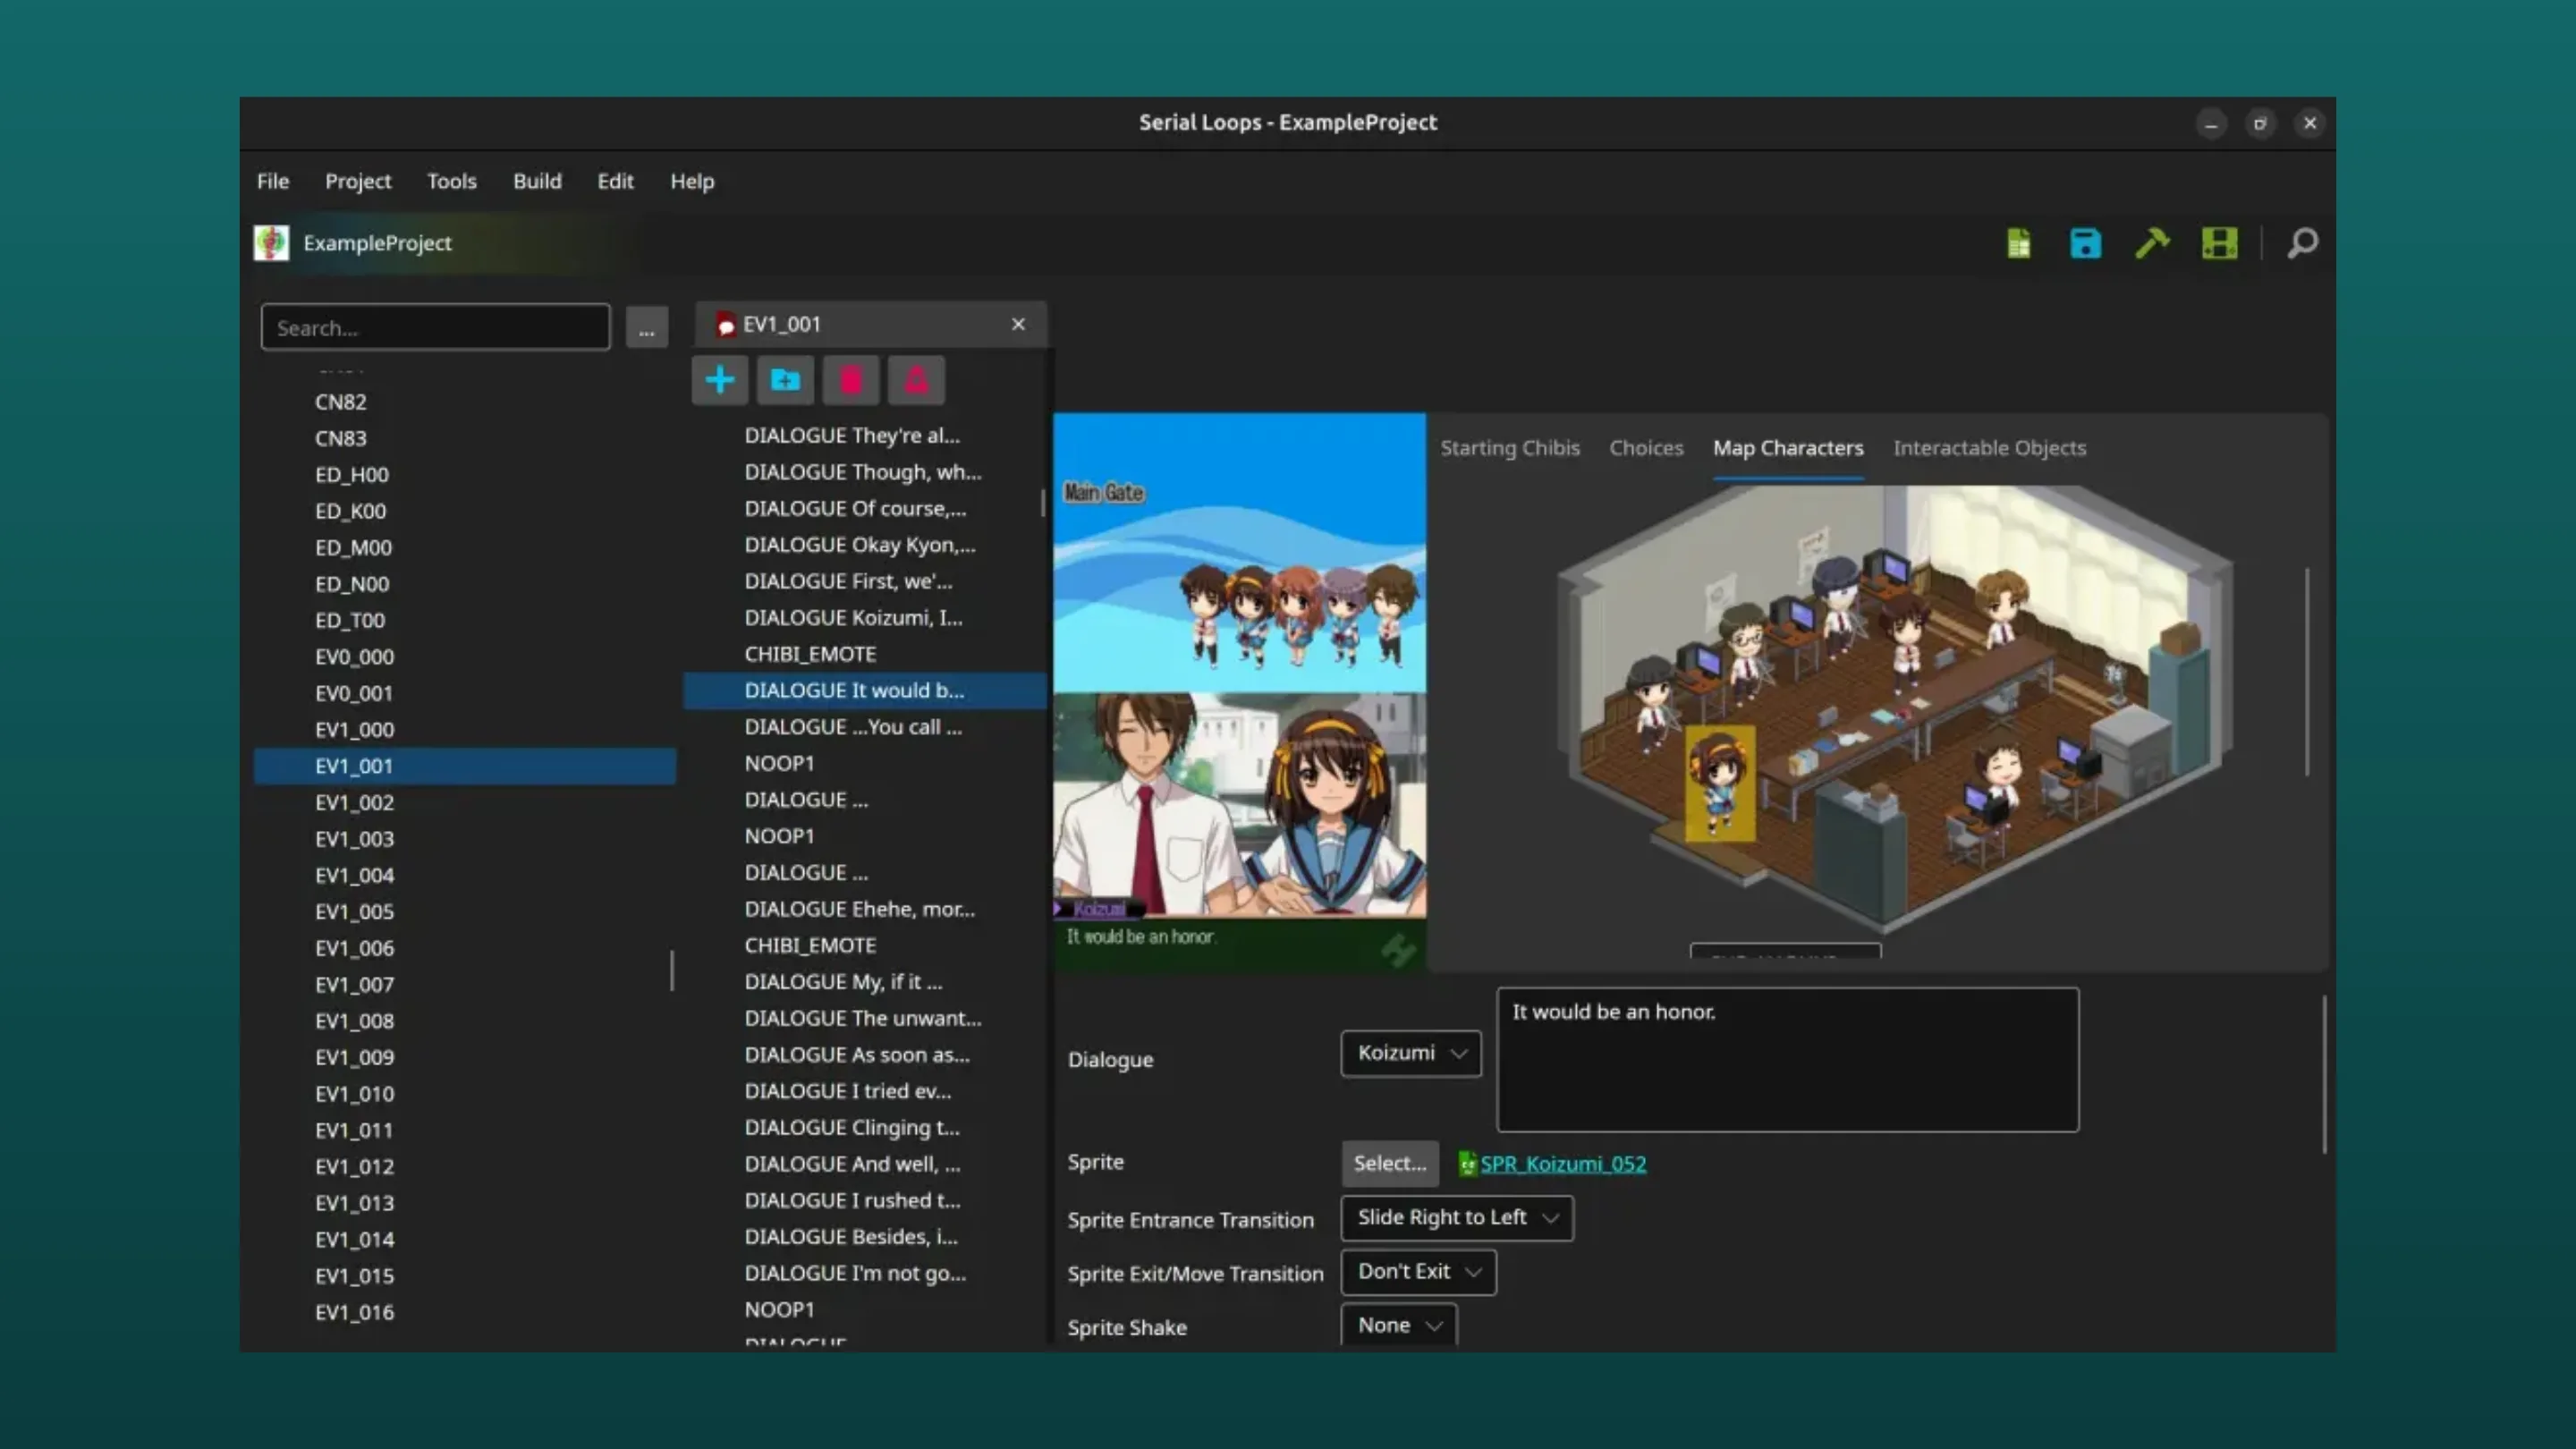
Task: Select command 'DIALOGUE I rushed t...'
Action: [865, 1200]
